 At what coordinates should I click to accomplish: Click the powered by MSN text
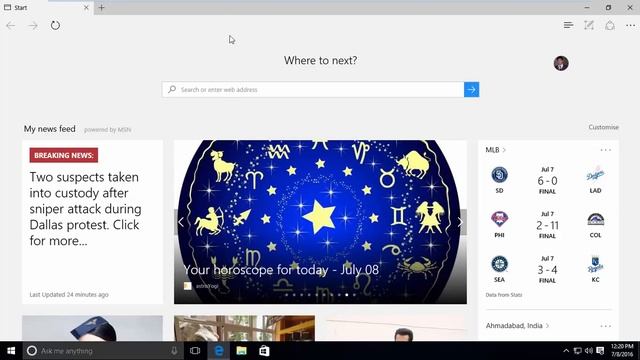click(108, 130)
